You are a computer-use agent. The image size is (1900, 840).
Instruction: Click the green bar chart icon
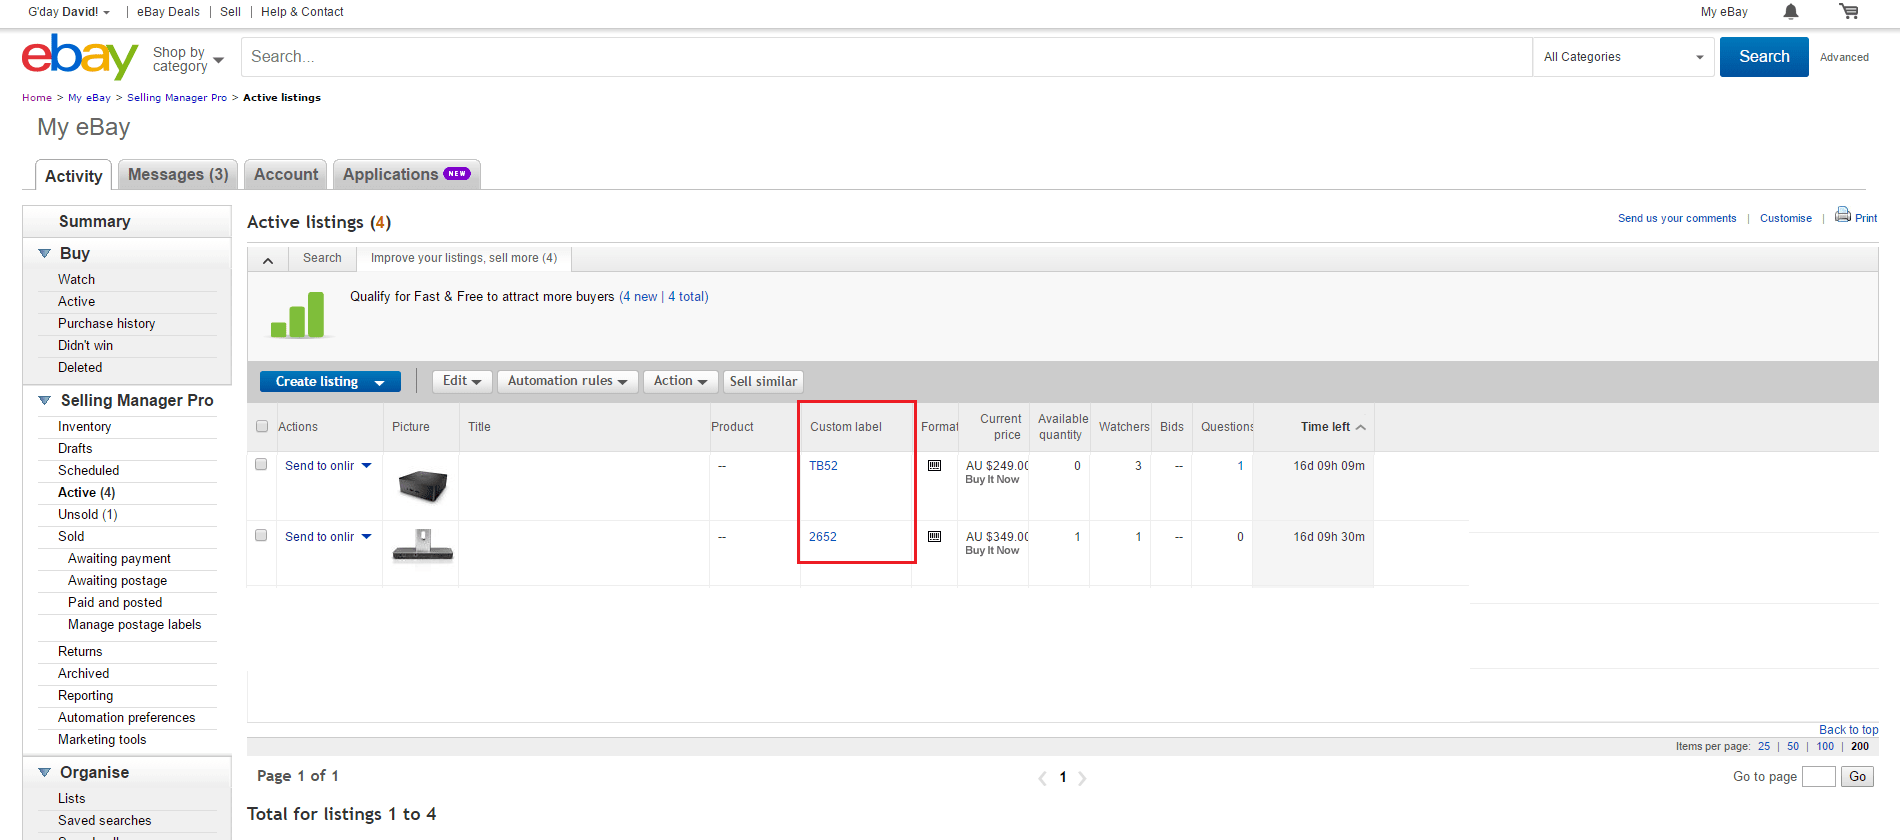298,315
